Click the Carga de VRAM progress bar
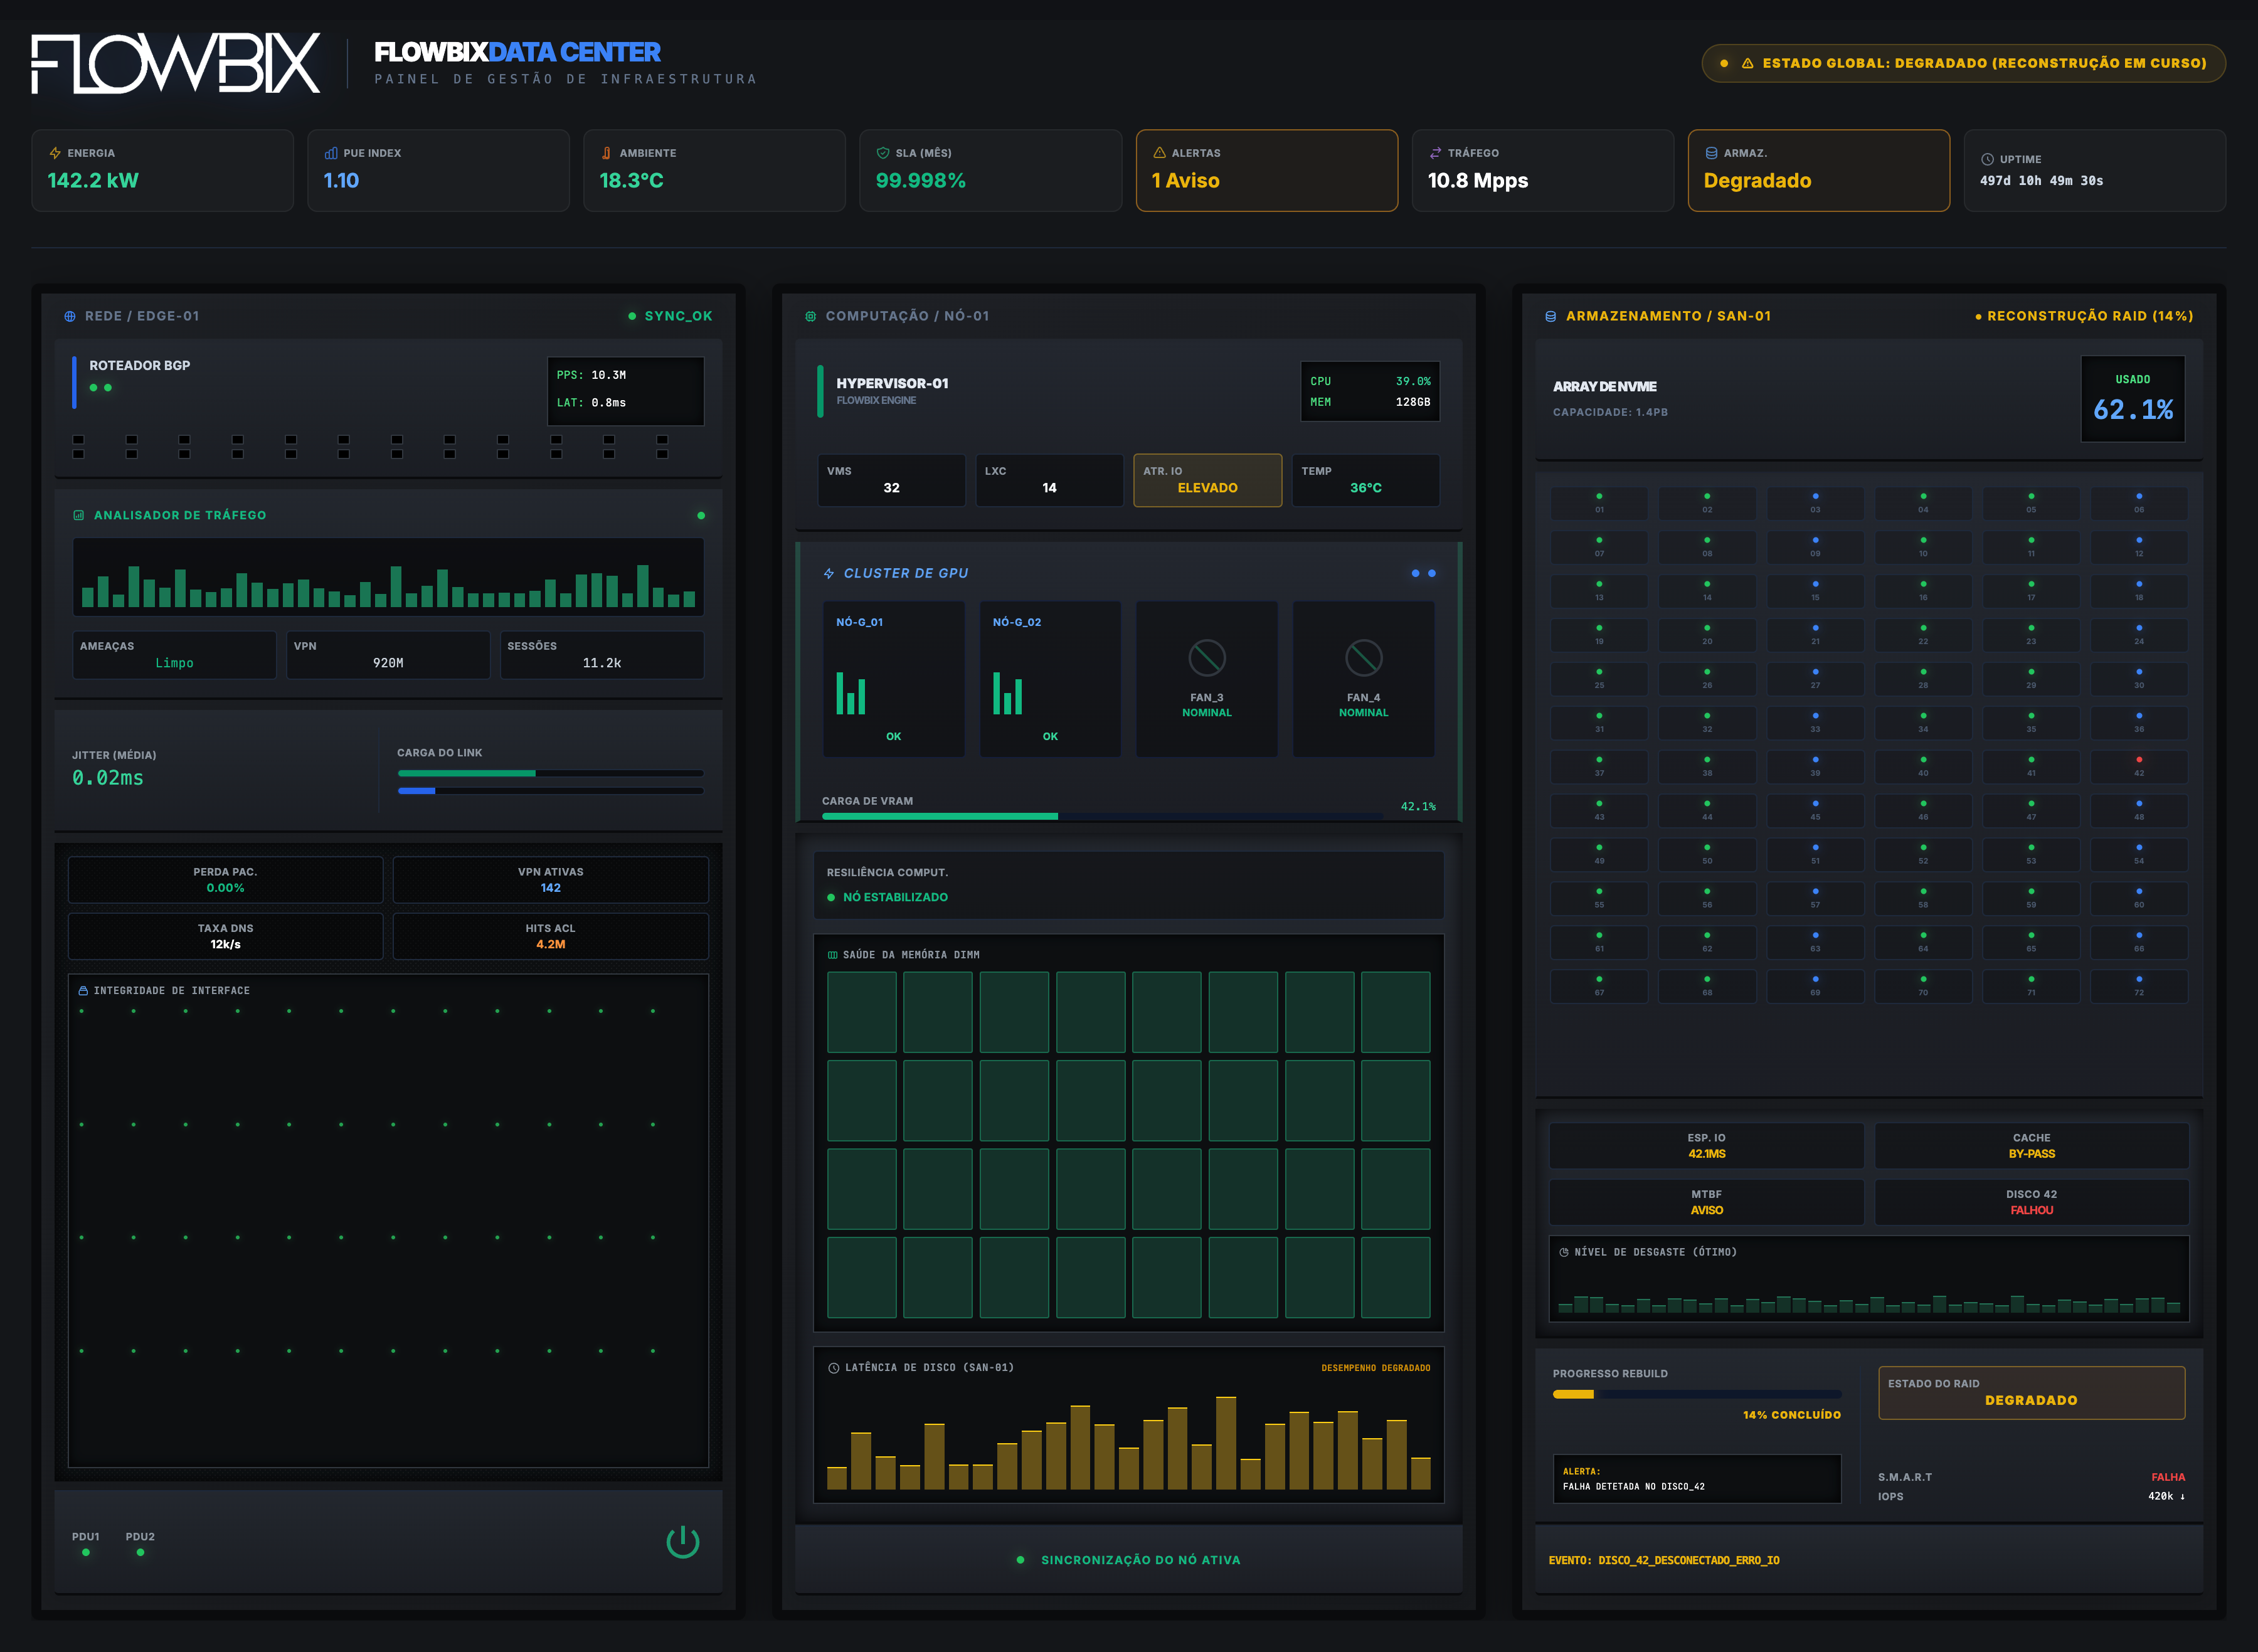Image resolution: width=2258 pixels, height=1652 pixels. click(x=1102, y=817)
